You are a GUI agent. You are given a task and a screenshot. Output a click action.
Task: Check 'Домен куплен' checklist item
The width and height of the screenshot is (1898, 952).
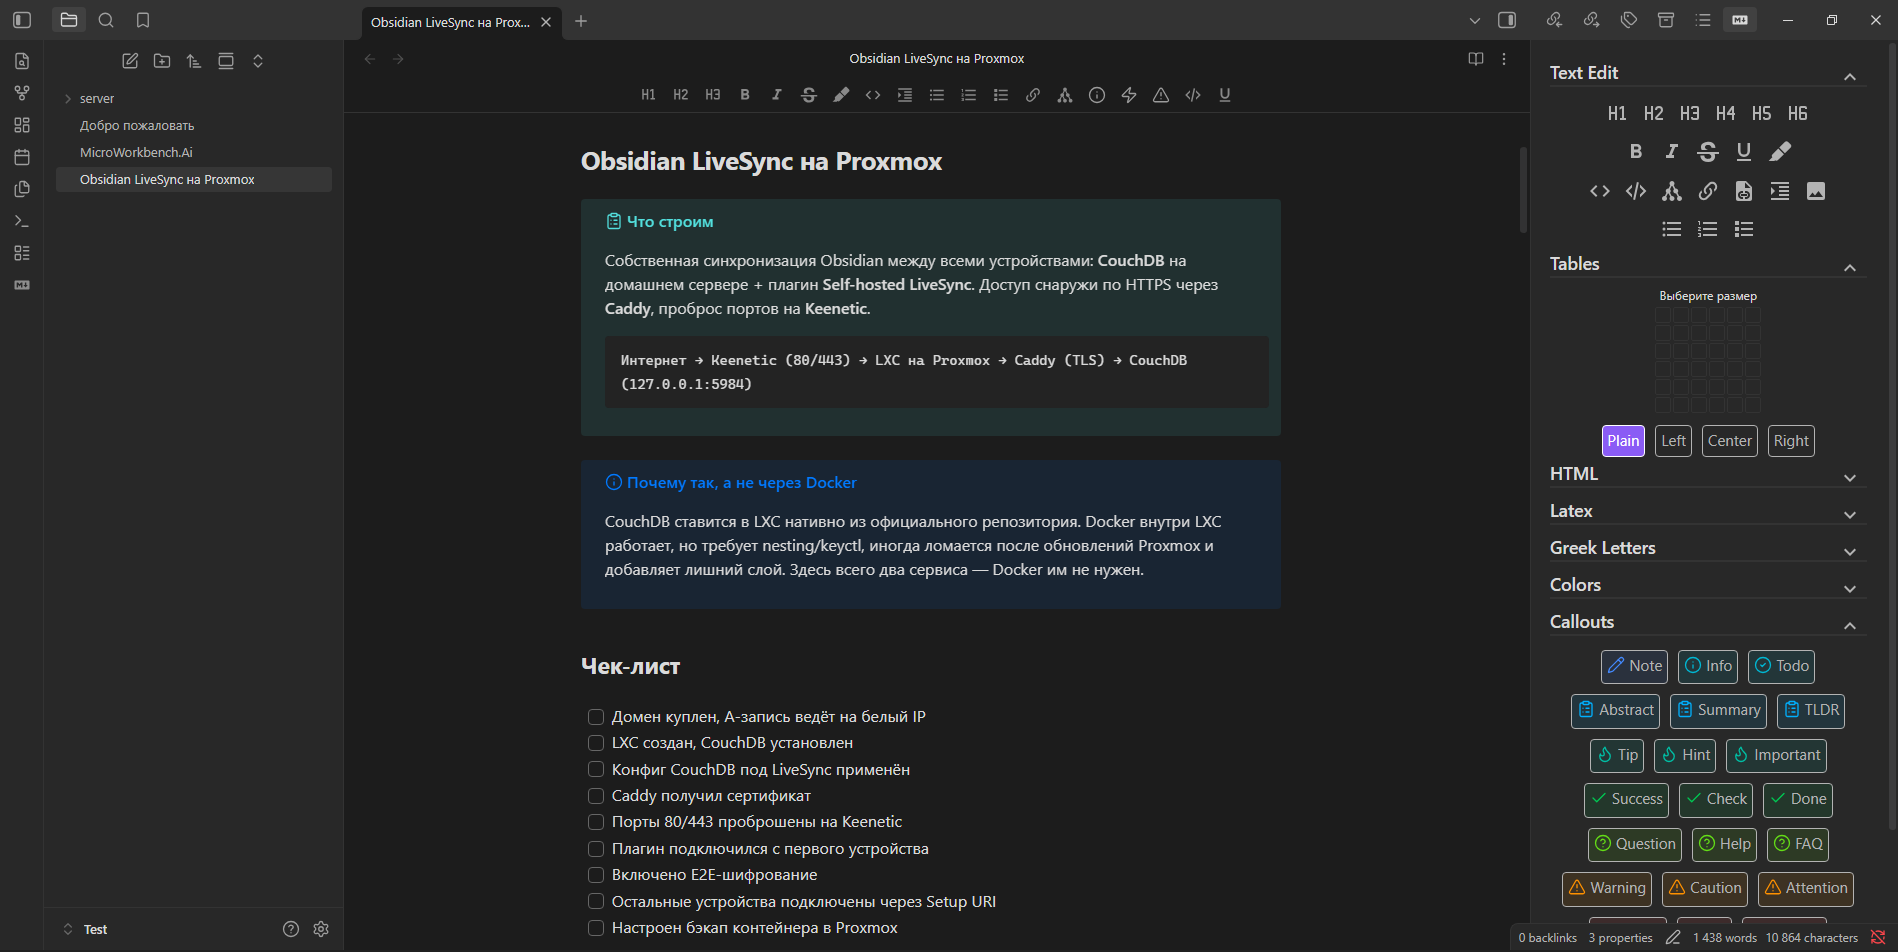(596, 717)
